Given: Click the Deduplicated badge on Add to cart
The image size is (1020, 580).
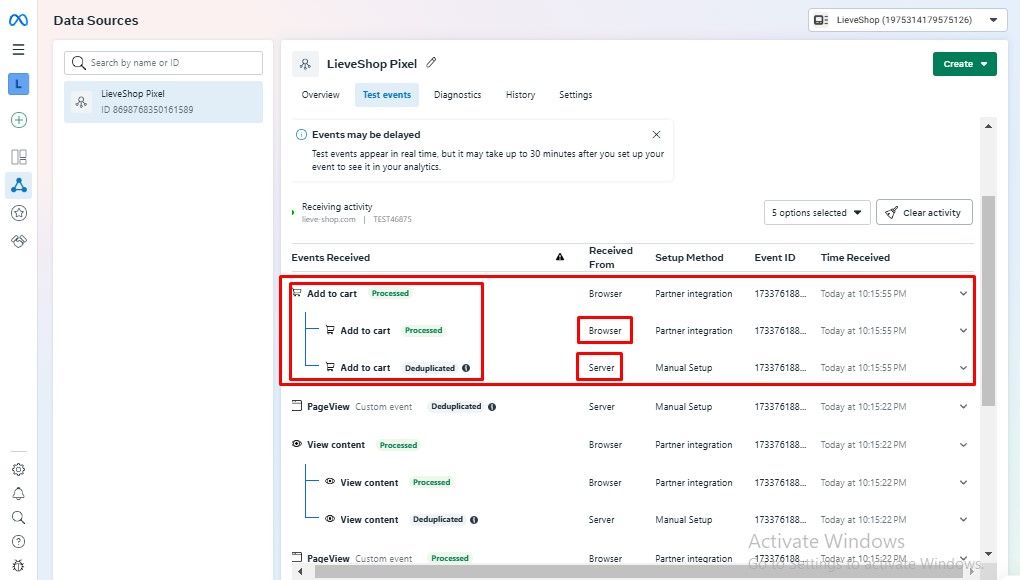Looking at the screenshot, I should (429, 368).
